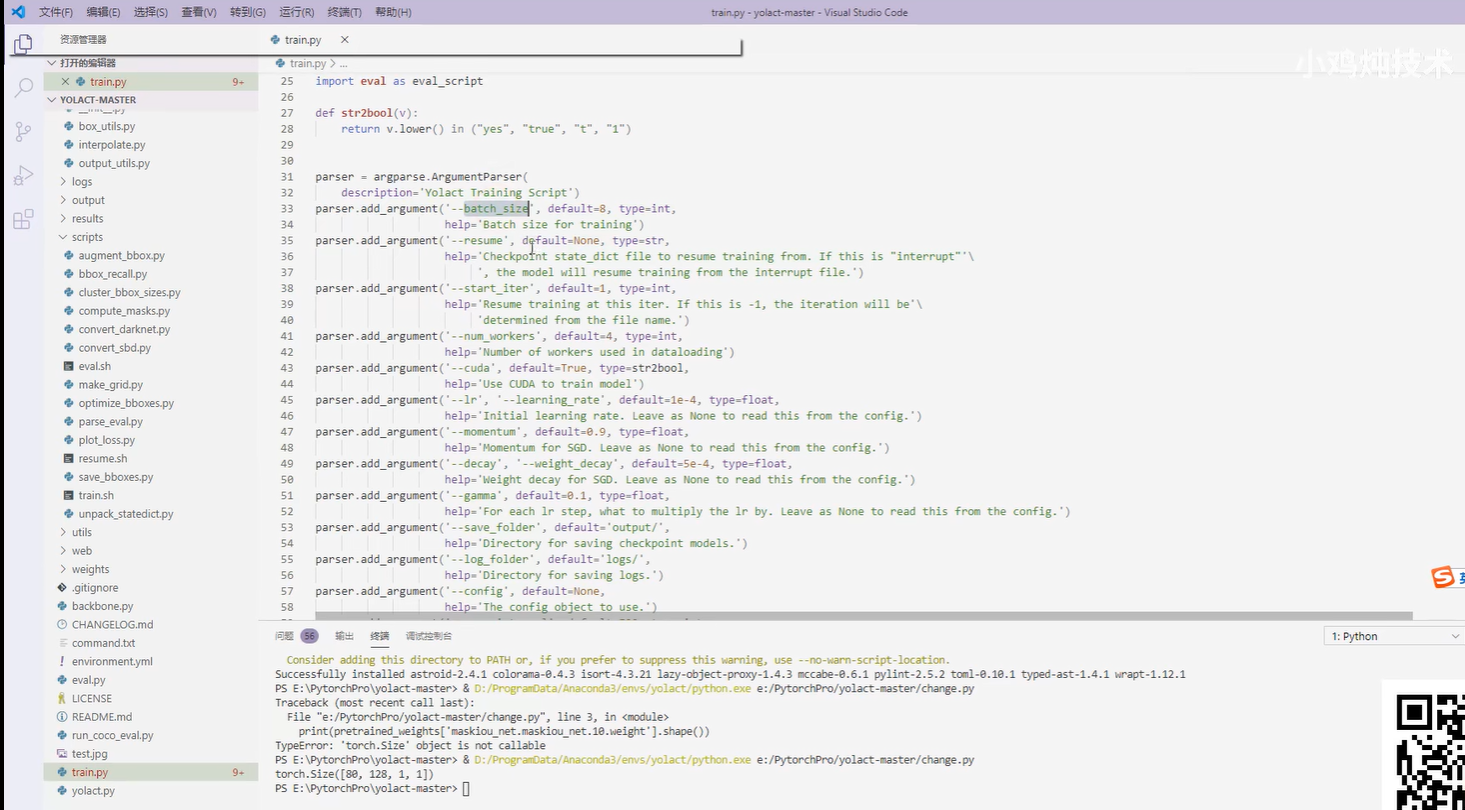
Task: Open the 编辑(E) menu
Action: tap(103, 12)
